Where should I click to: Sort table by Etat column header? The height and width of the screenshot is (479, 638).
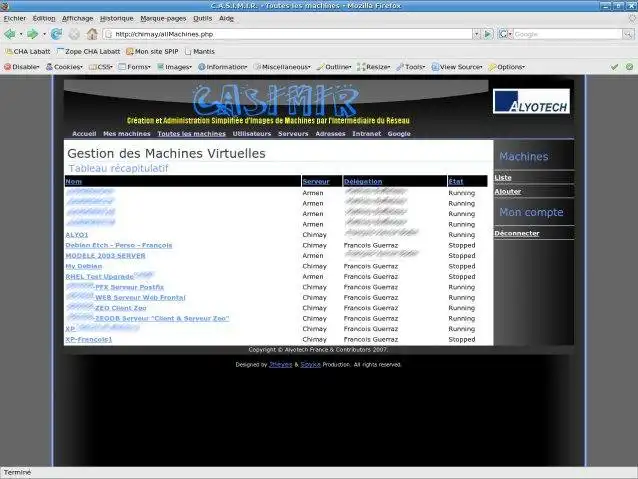456,182
